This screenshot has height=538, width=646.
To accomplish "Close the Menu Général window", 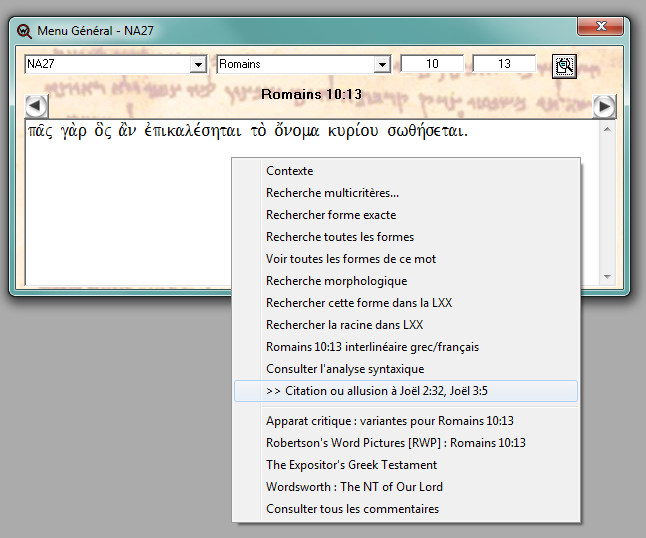I will pos(601,26).
